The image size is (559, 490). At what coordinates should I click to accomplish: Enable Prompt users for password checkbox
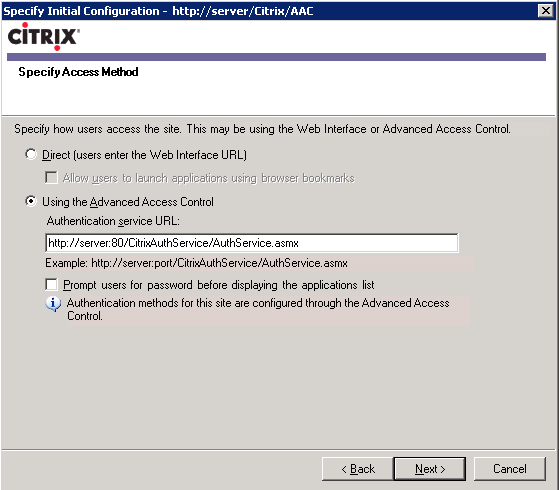tap(51, 285)
